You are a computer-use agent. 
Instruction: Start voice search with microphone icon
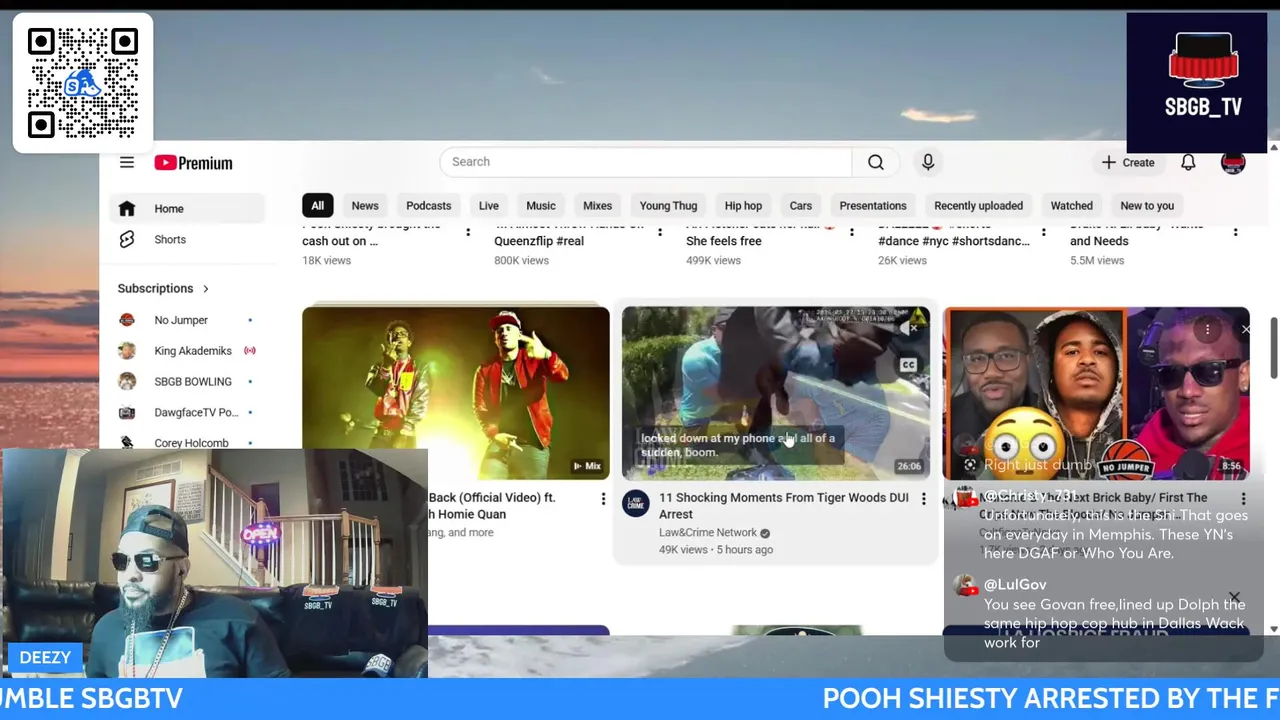click(x=928, y=162)
